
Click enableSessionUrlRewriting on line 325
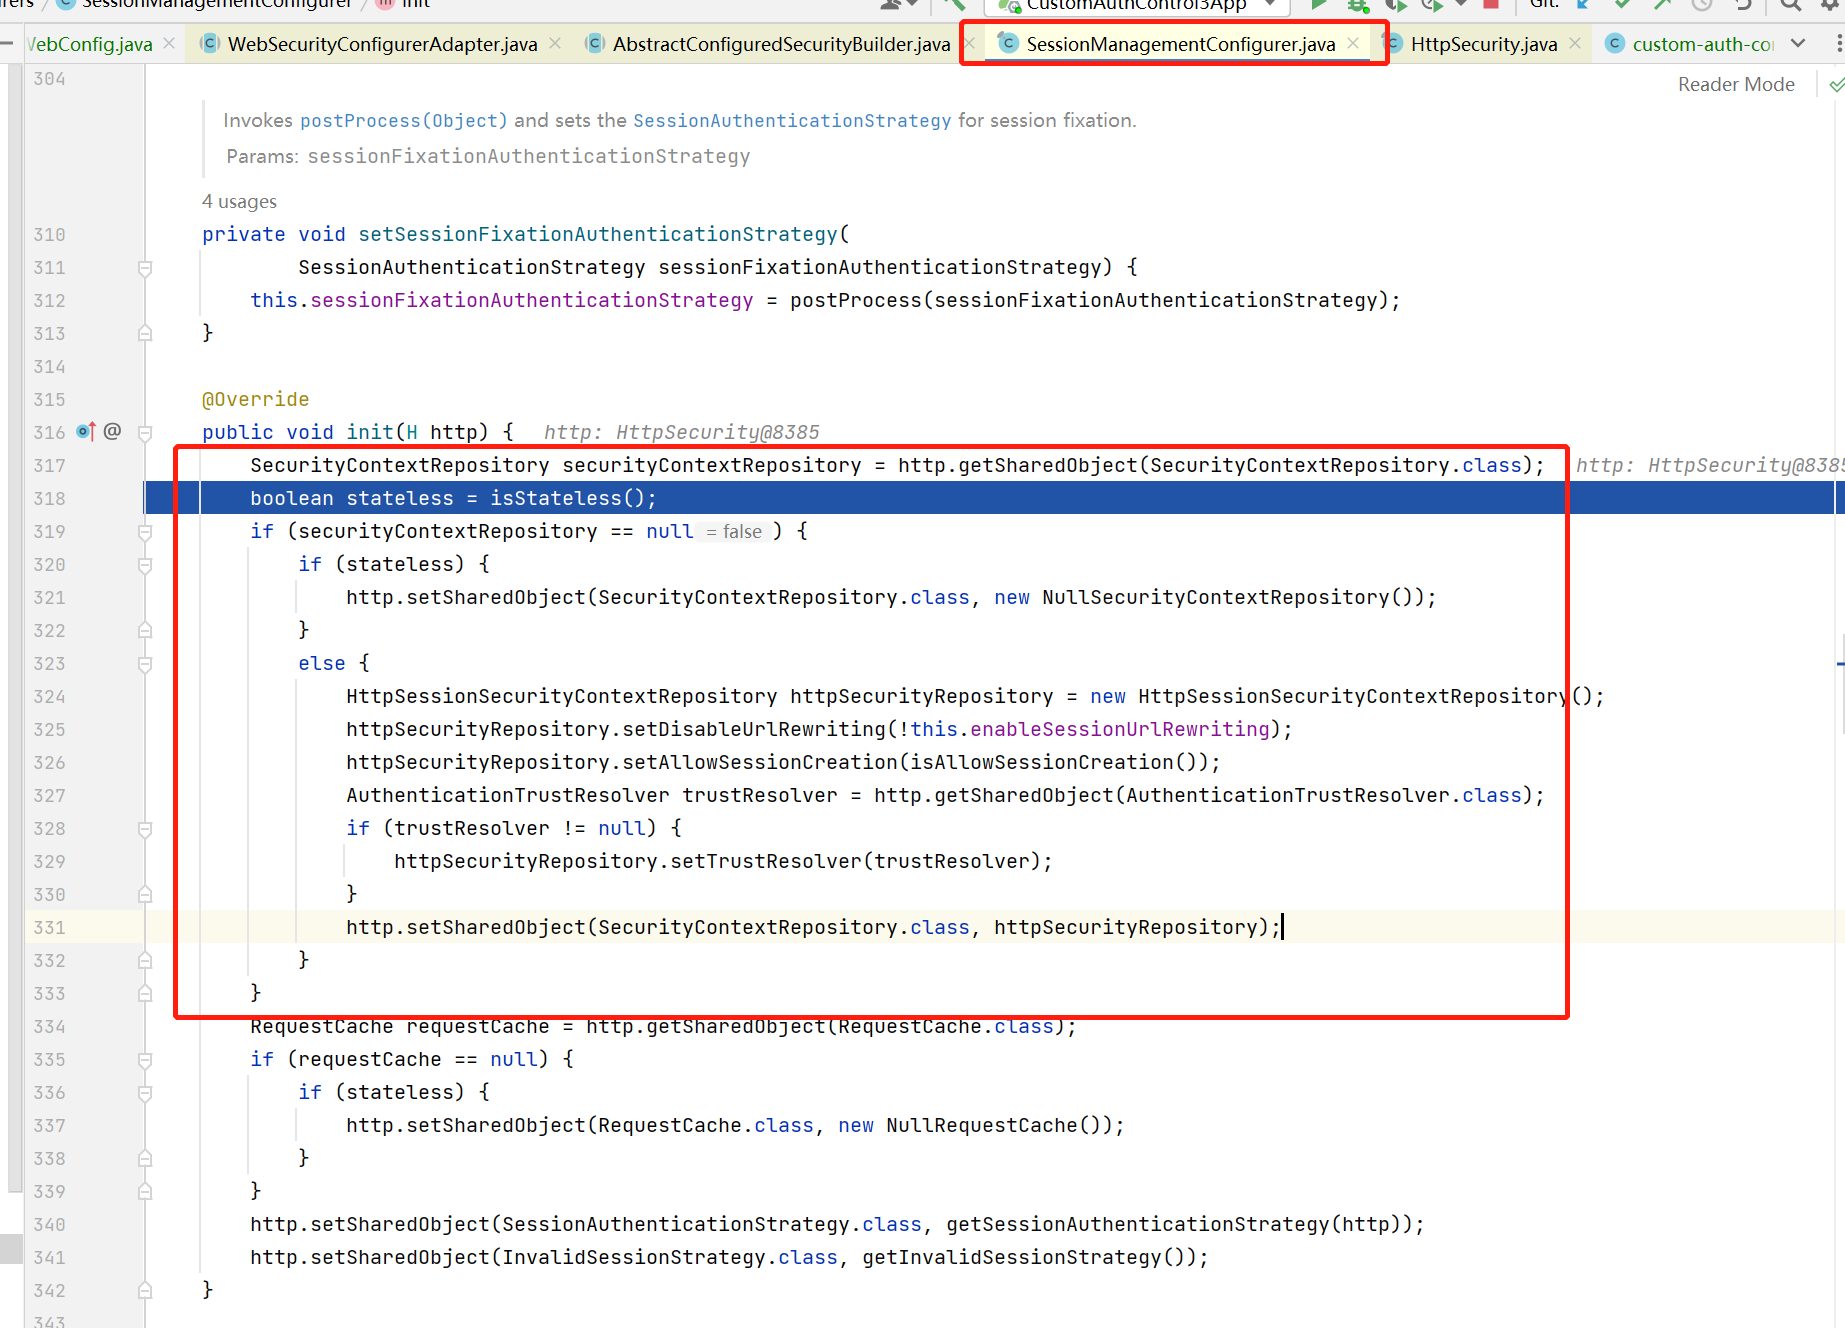(x=1120, y=729)
